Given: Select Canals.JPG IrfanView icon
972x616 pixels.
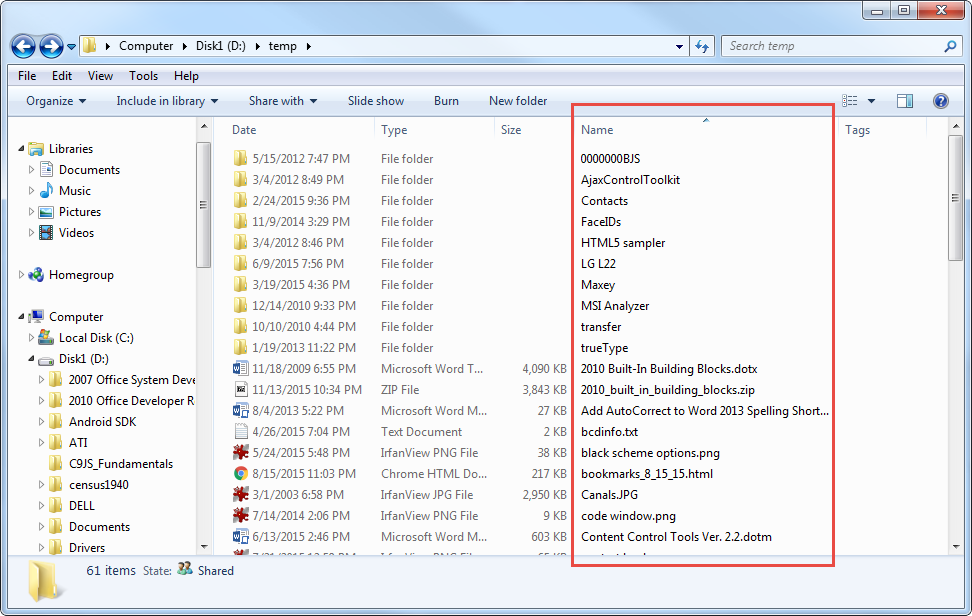Looking at the screenshot, I should coord(241,495).
